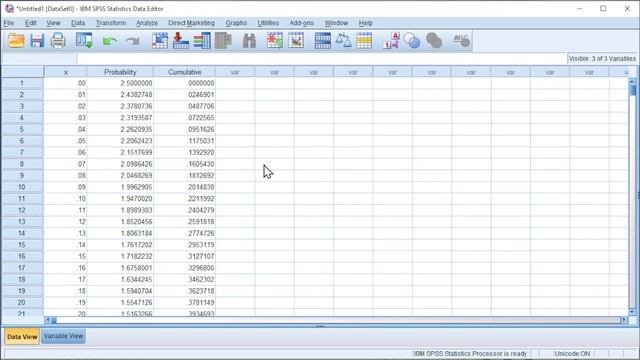Open the Utilities menu
Viewport: 640px width, 360px height.
[x=268, y=23]
